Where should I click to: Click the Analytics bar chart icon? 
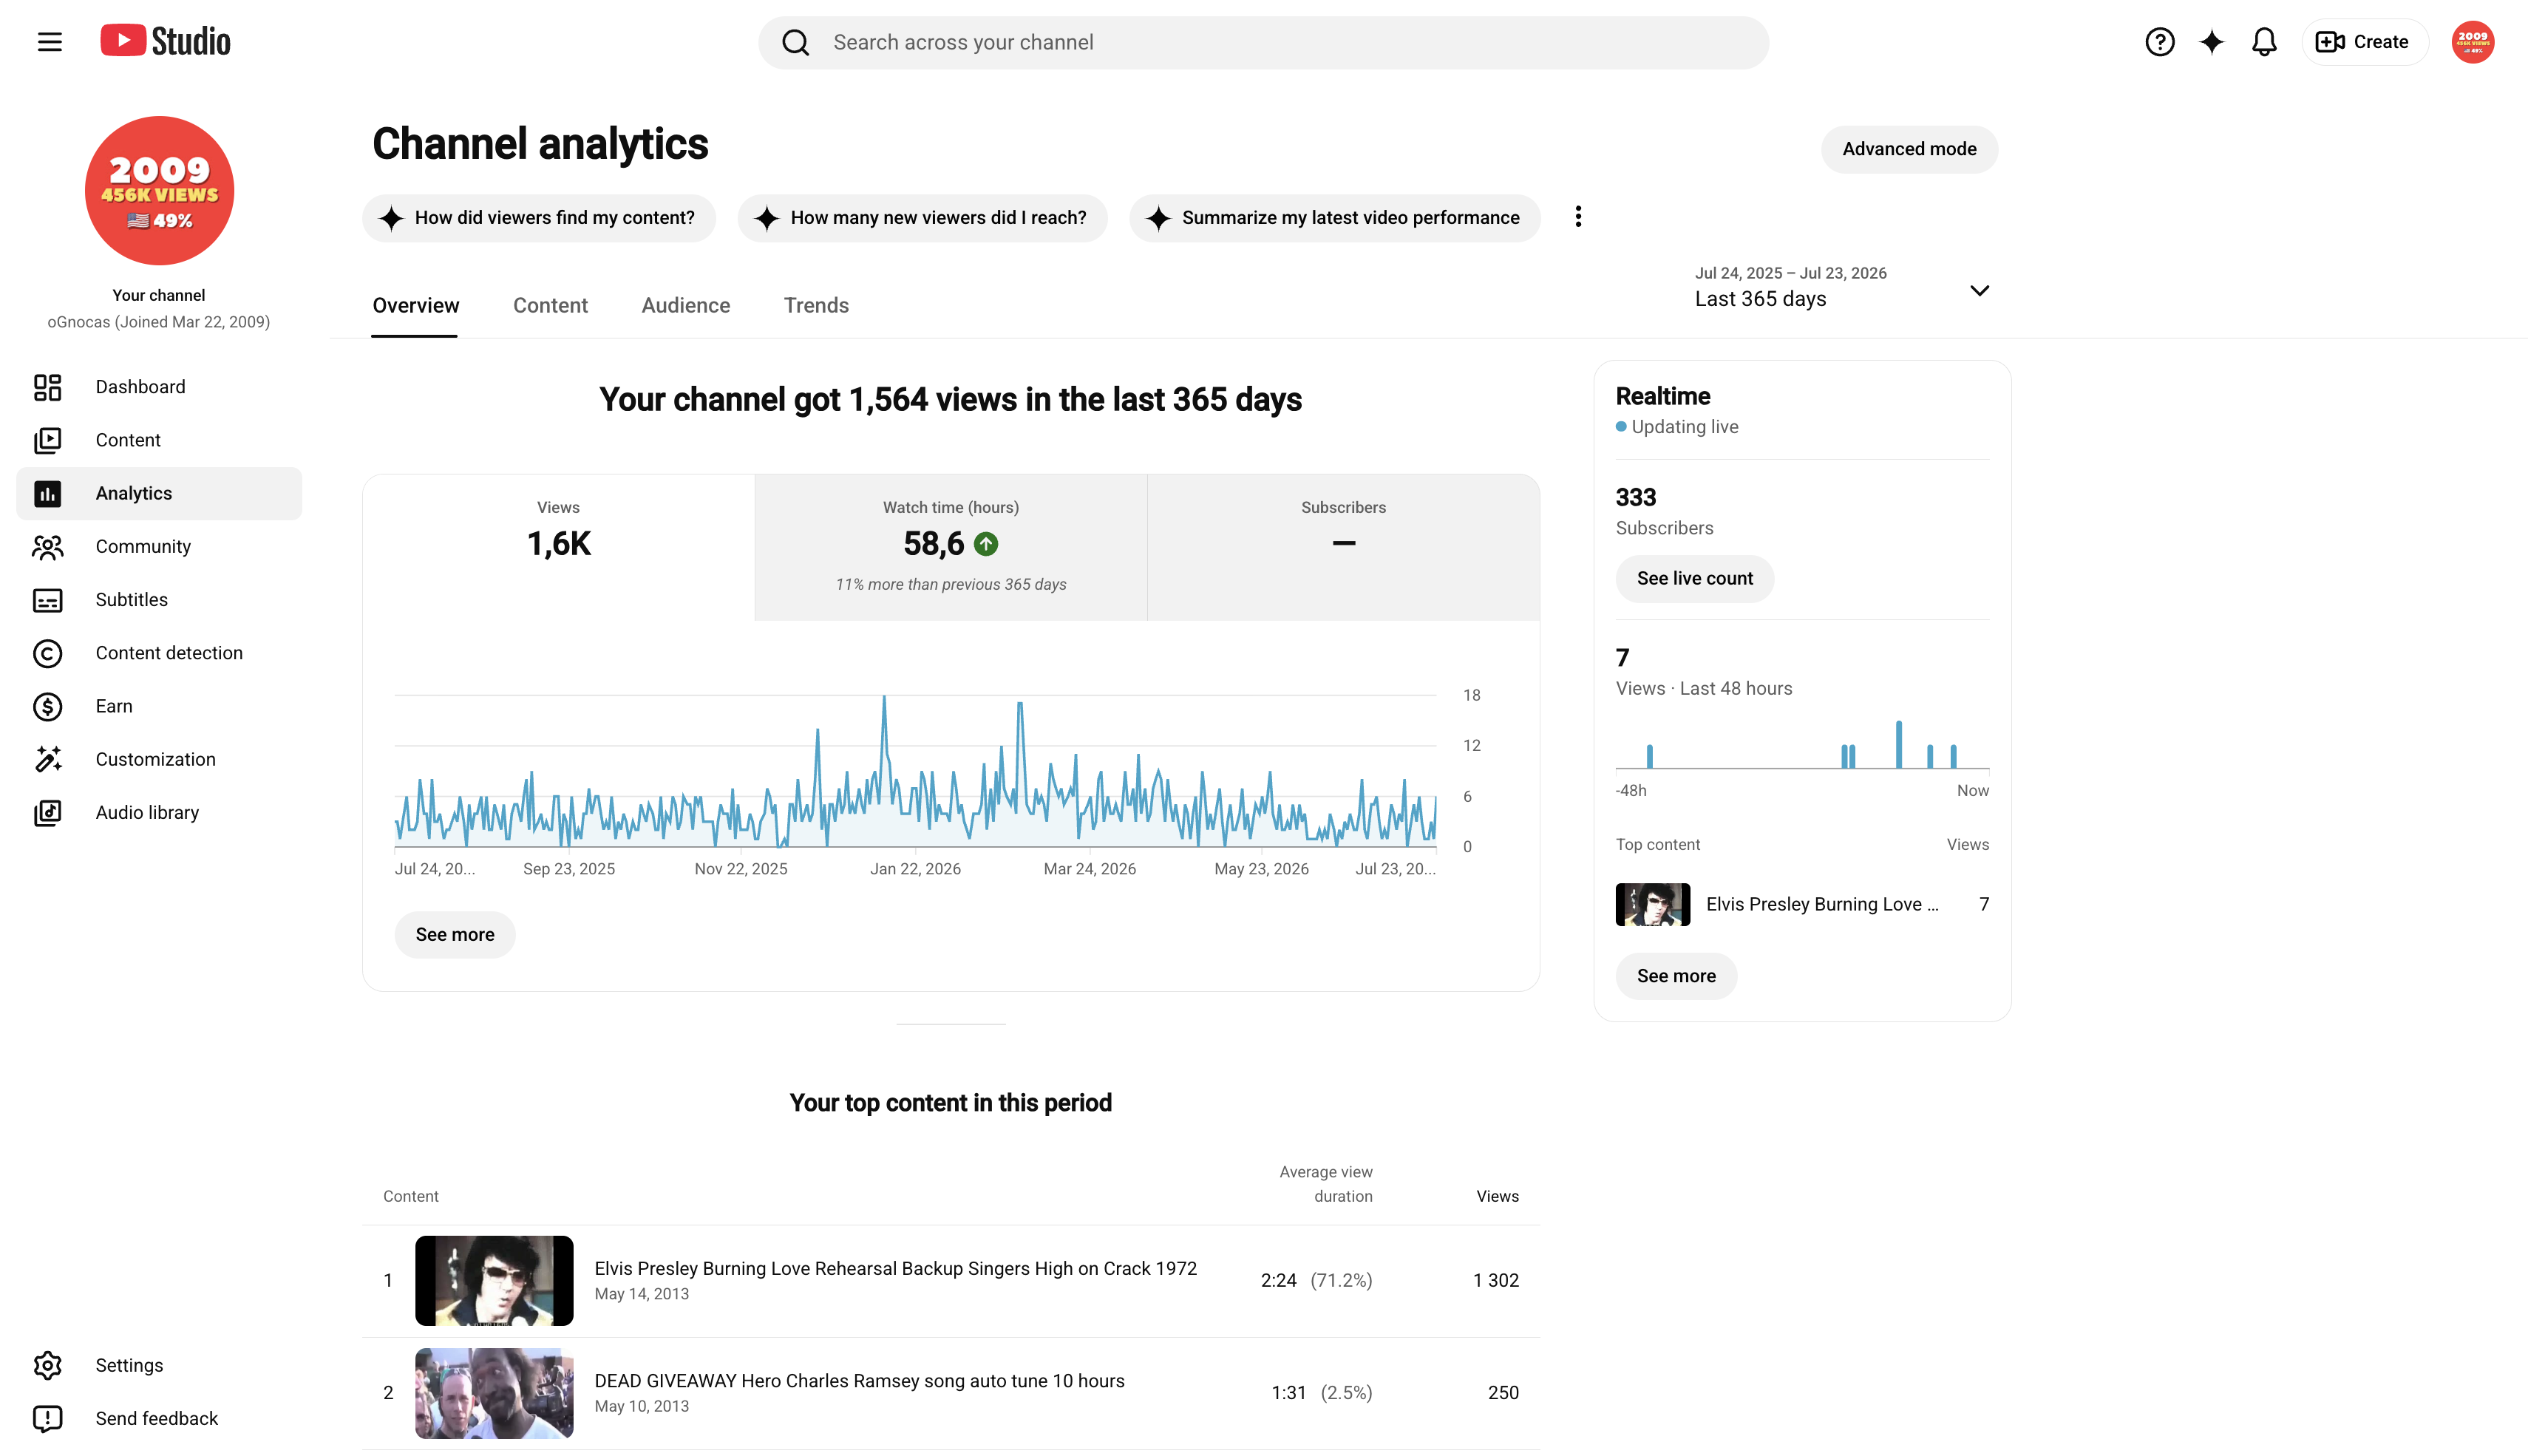[47, 493]
